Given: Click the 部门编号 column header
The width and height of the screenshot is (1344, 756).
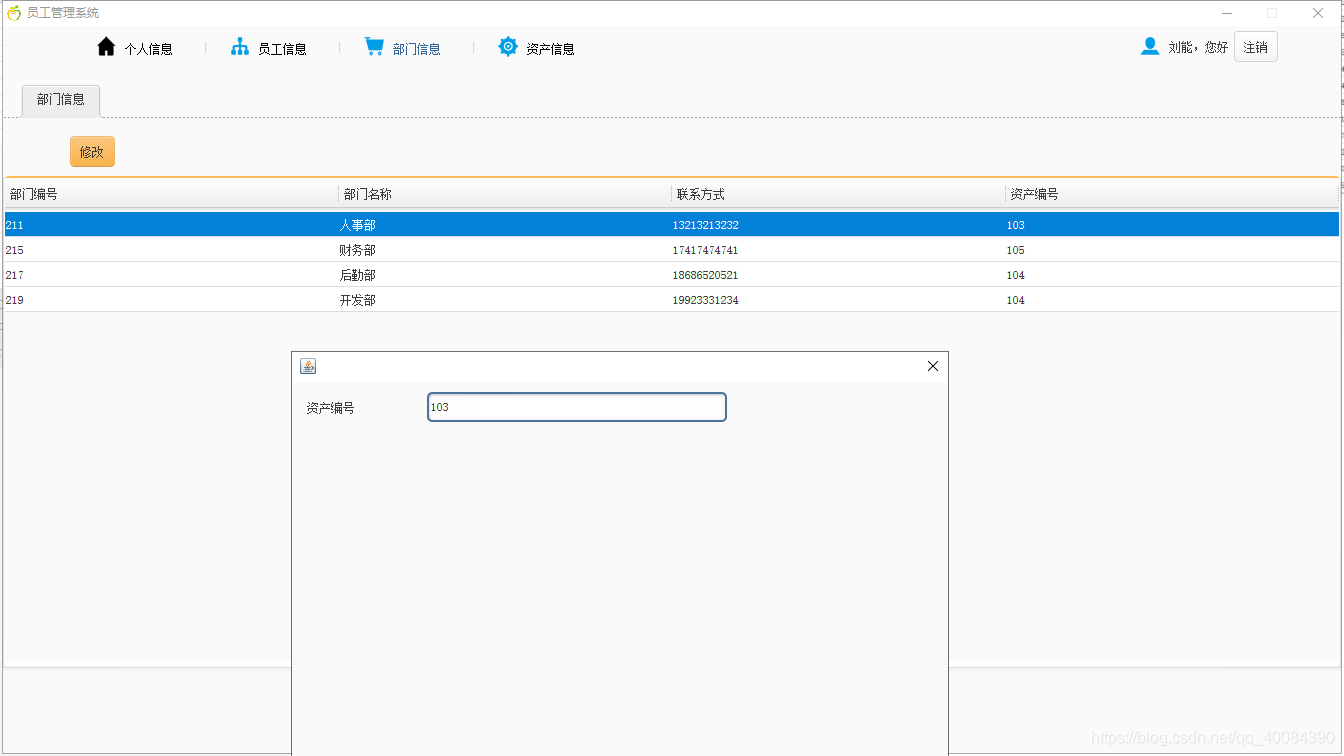Looking at the screenshot, I should [171, 194].
